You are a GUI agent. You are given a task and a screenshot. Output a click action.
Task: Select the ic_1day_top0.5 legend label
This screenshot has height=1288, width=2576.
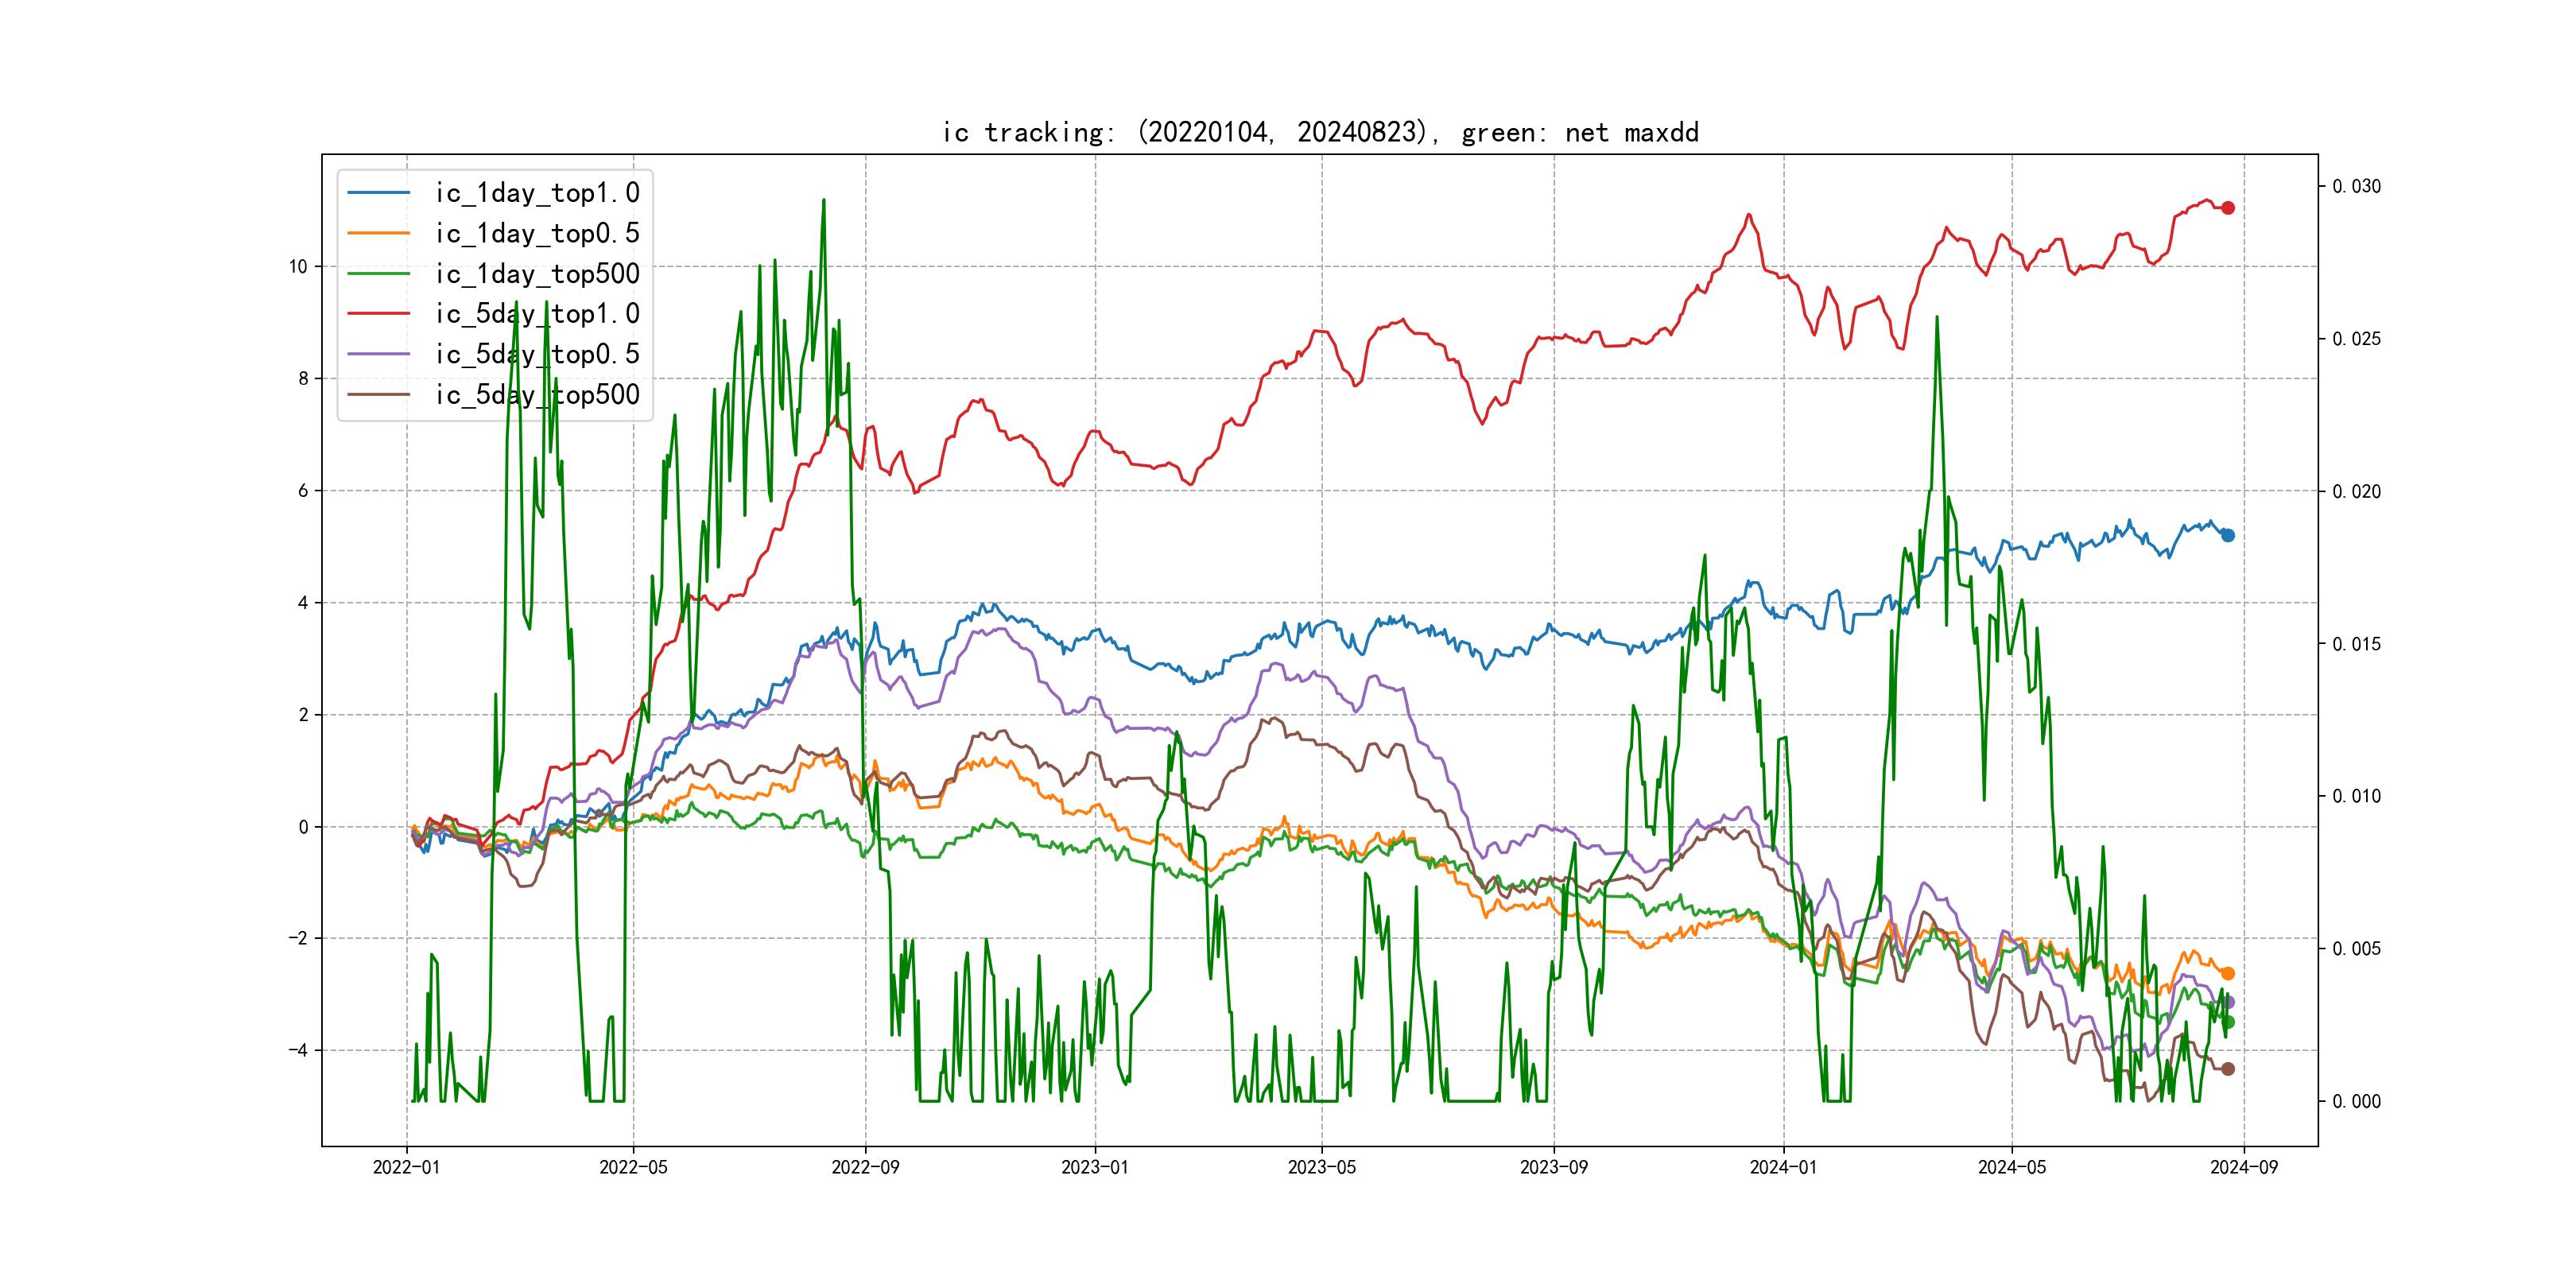point(537,233)
